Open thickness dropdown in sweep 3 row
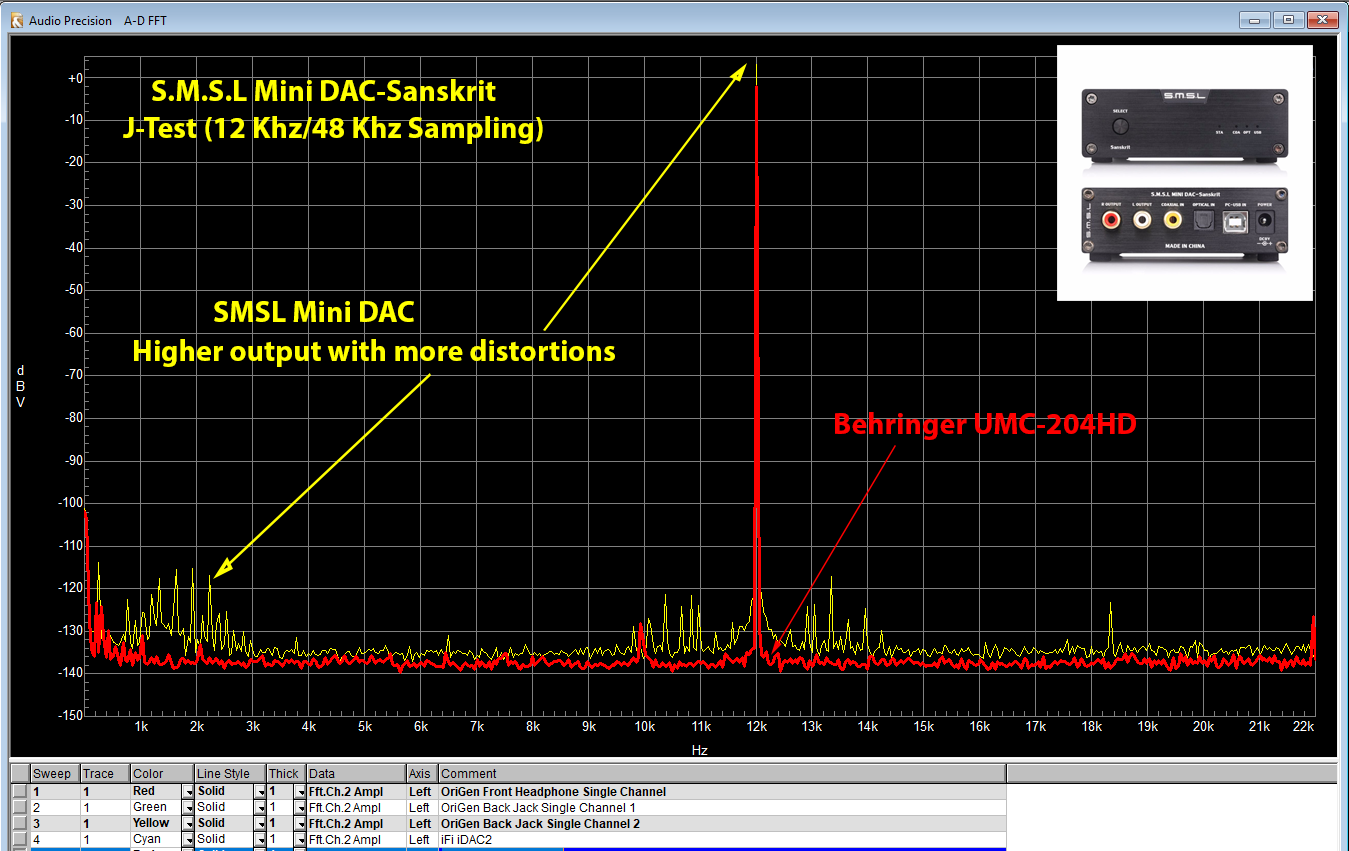This screenshot has width=1349, height=851. [x=301, y=824]
